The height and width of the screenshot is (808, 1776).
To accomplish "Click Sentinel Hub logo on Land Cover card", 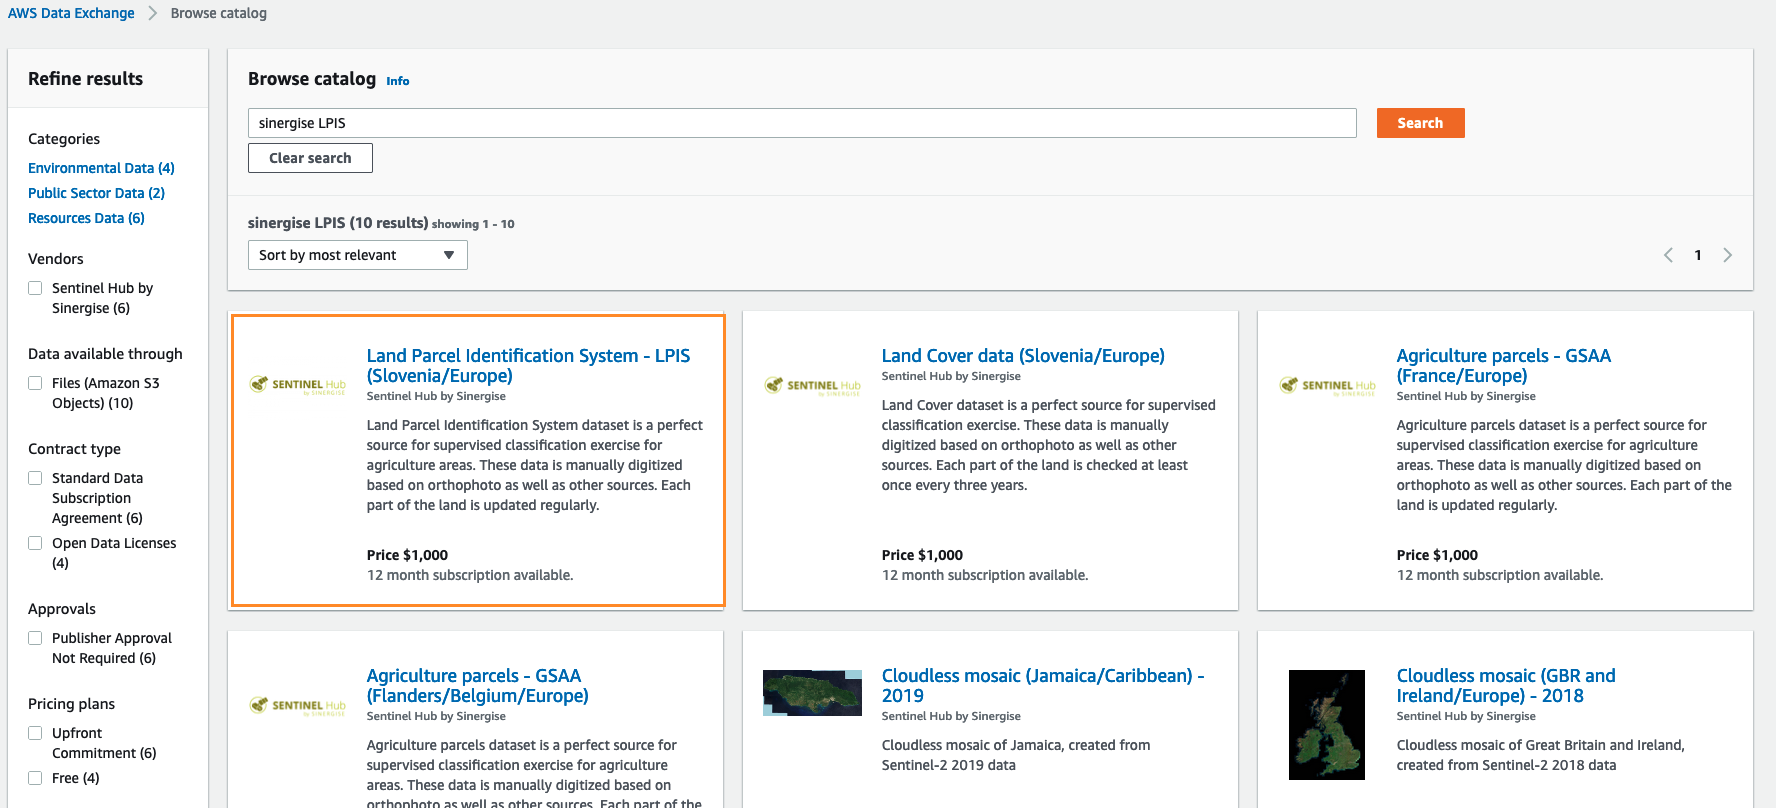I will pos(812,386).
